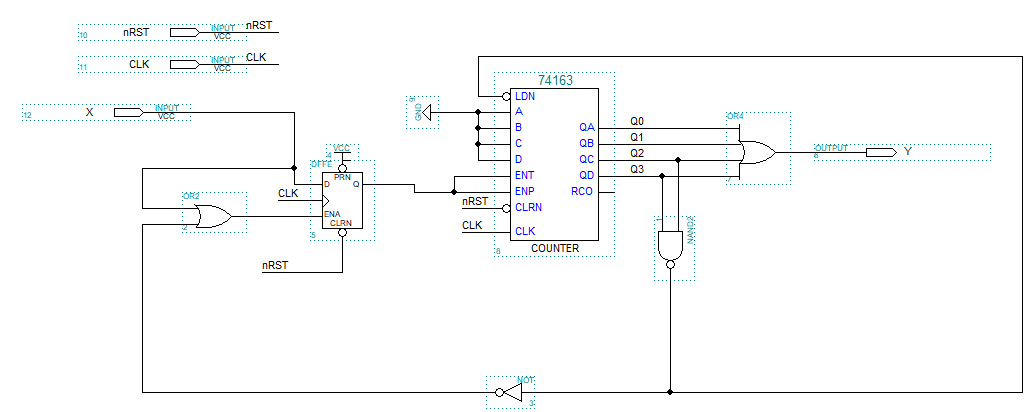Click the COUNTER label under the chip
1030x412 pixels.
click(555, 248)
